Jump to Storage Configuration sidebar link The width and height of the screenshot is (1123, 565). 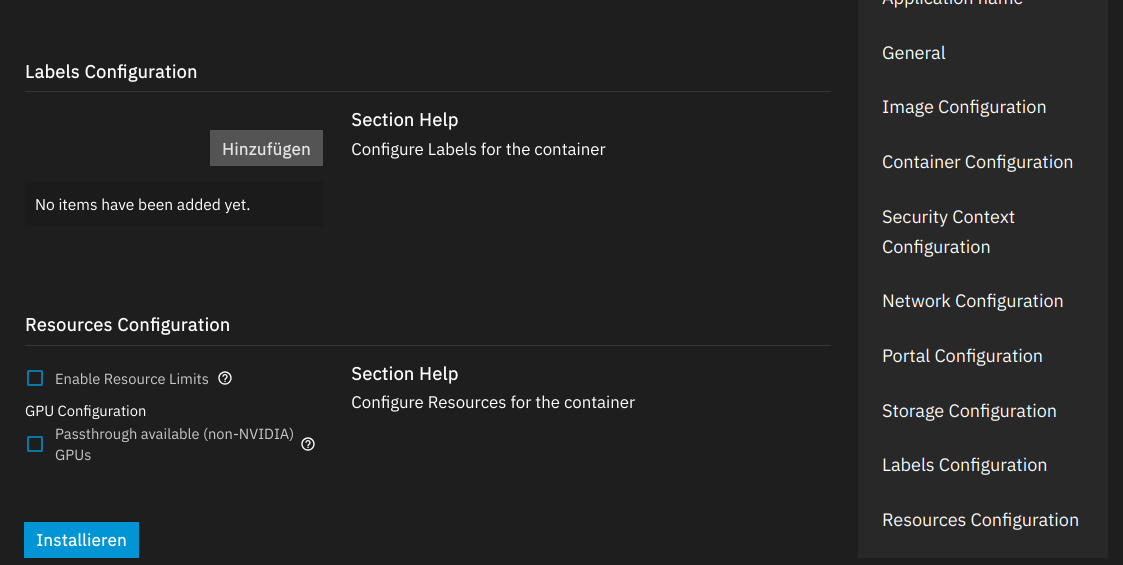(969, 411)
